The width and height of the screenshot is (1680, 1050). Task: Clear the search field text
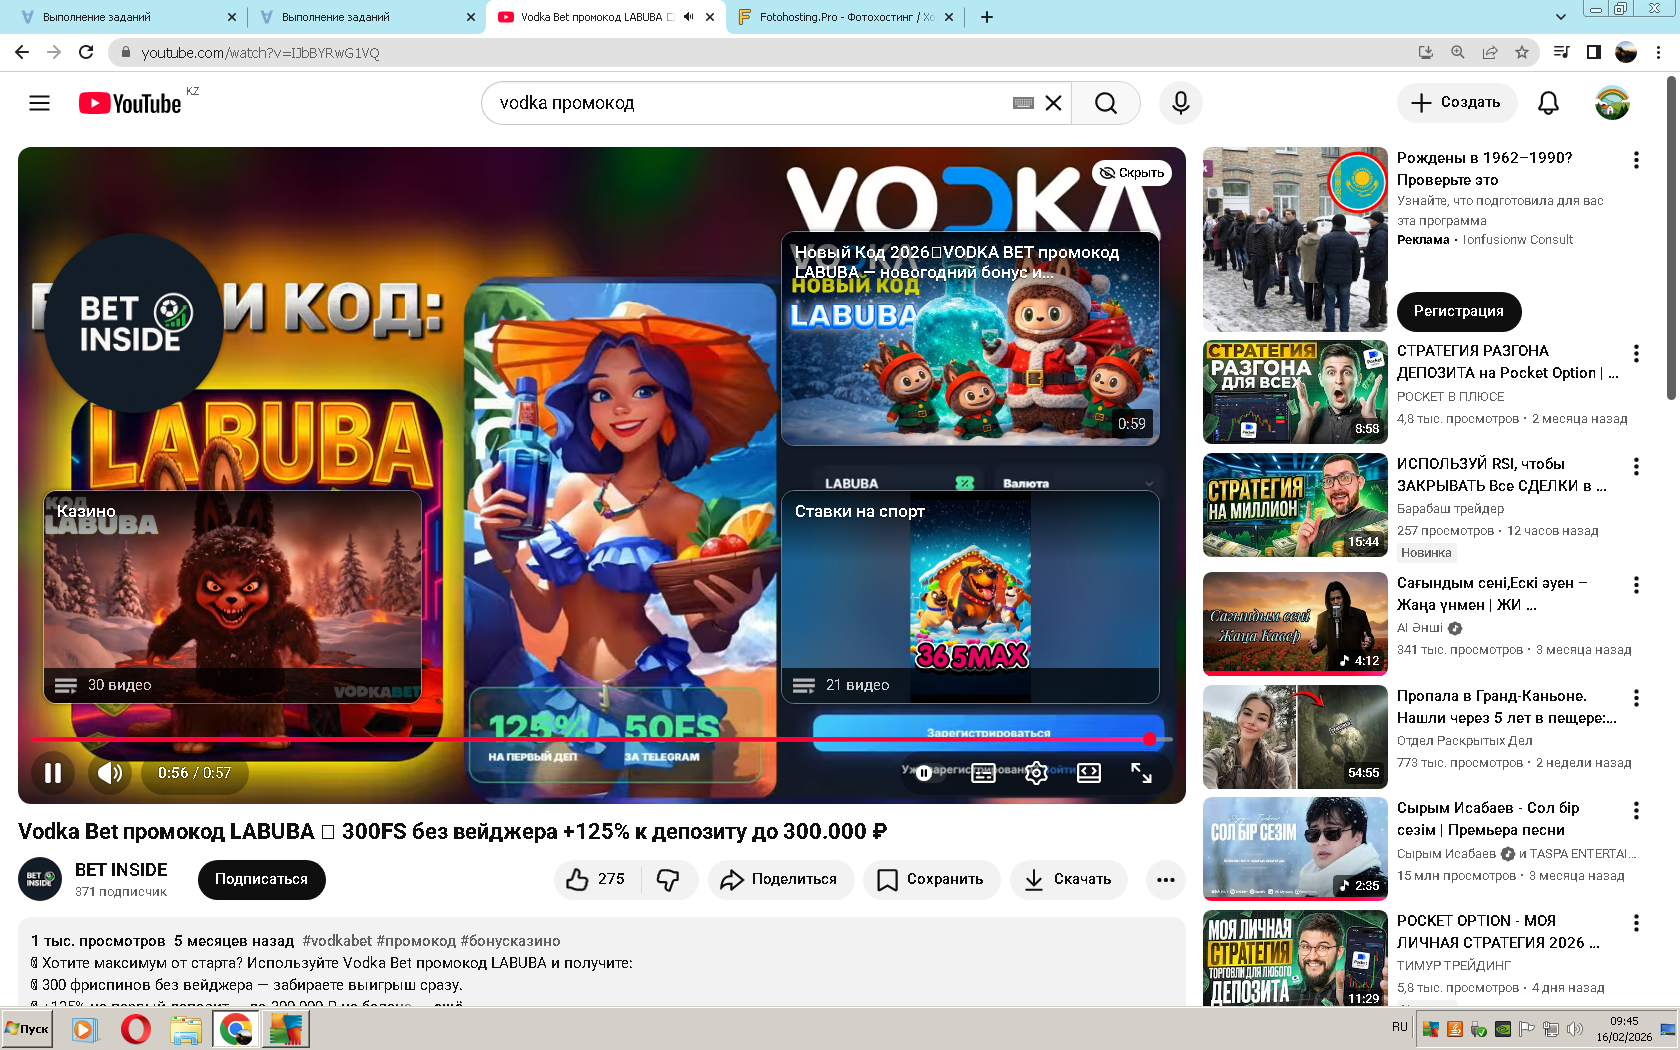(1053, 103)
